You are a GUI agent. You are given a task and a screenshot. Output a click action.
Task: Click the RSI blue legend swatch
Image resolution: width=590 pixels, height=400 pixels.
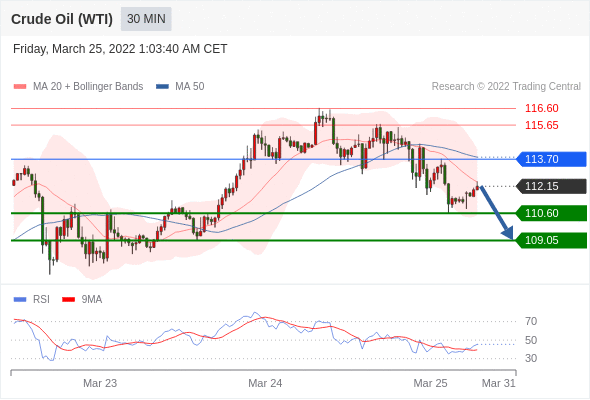click(x=20, y=300)
